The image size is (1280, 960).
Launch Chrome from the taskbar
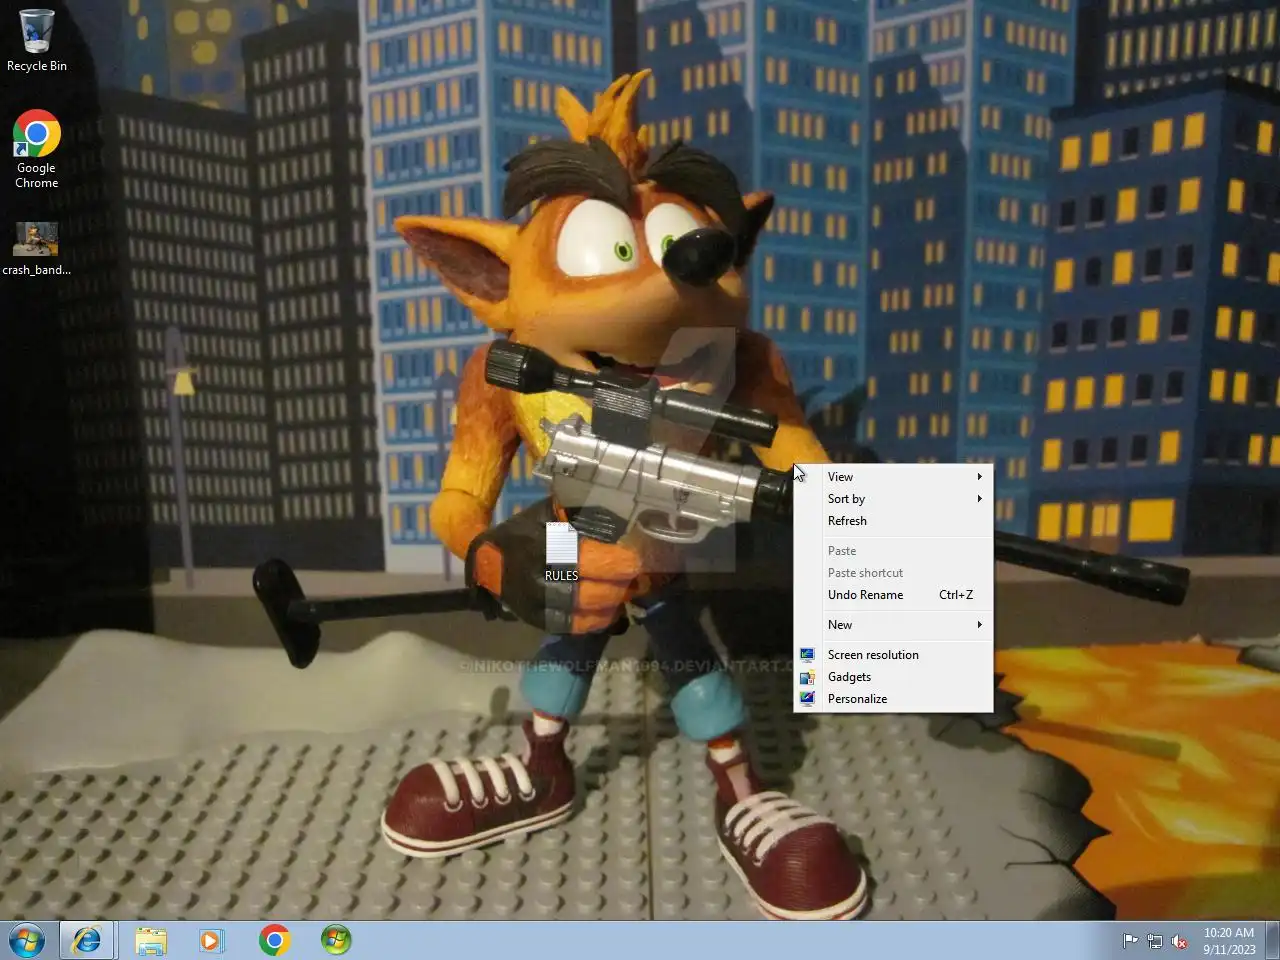coord(274,940)
